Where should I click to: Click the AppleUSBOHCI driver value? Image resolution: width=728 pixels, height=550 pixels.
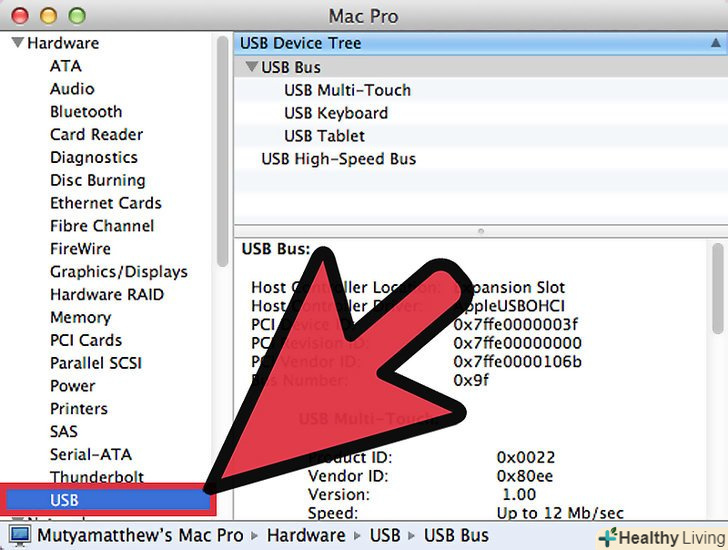click(509, 306)
